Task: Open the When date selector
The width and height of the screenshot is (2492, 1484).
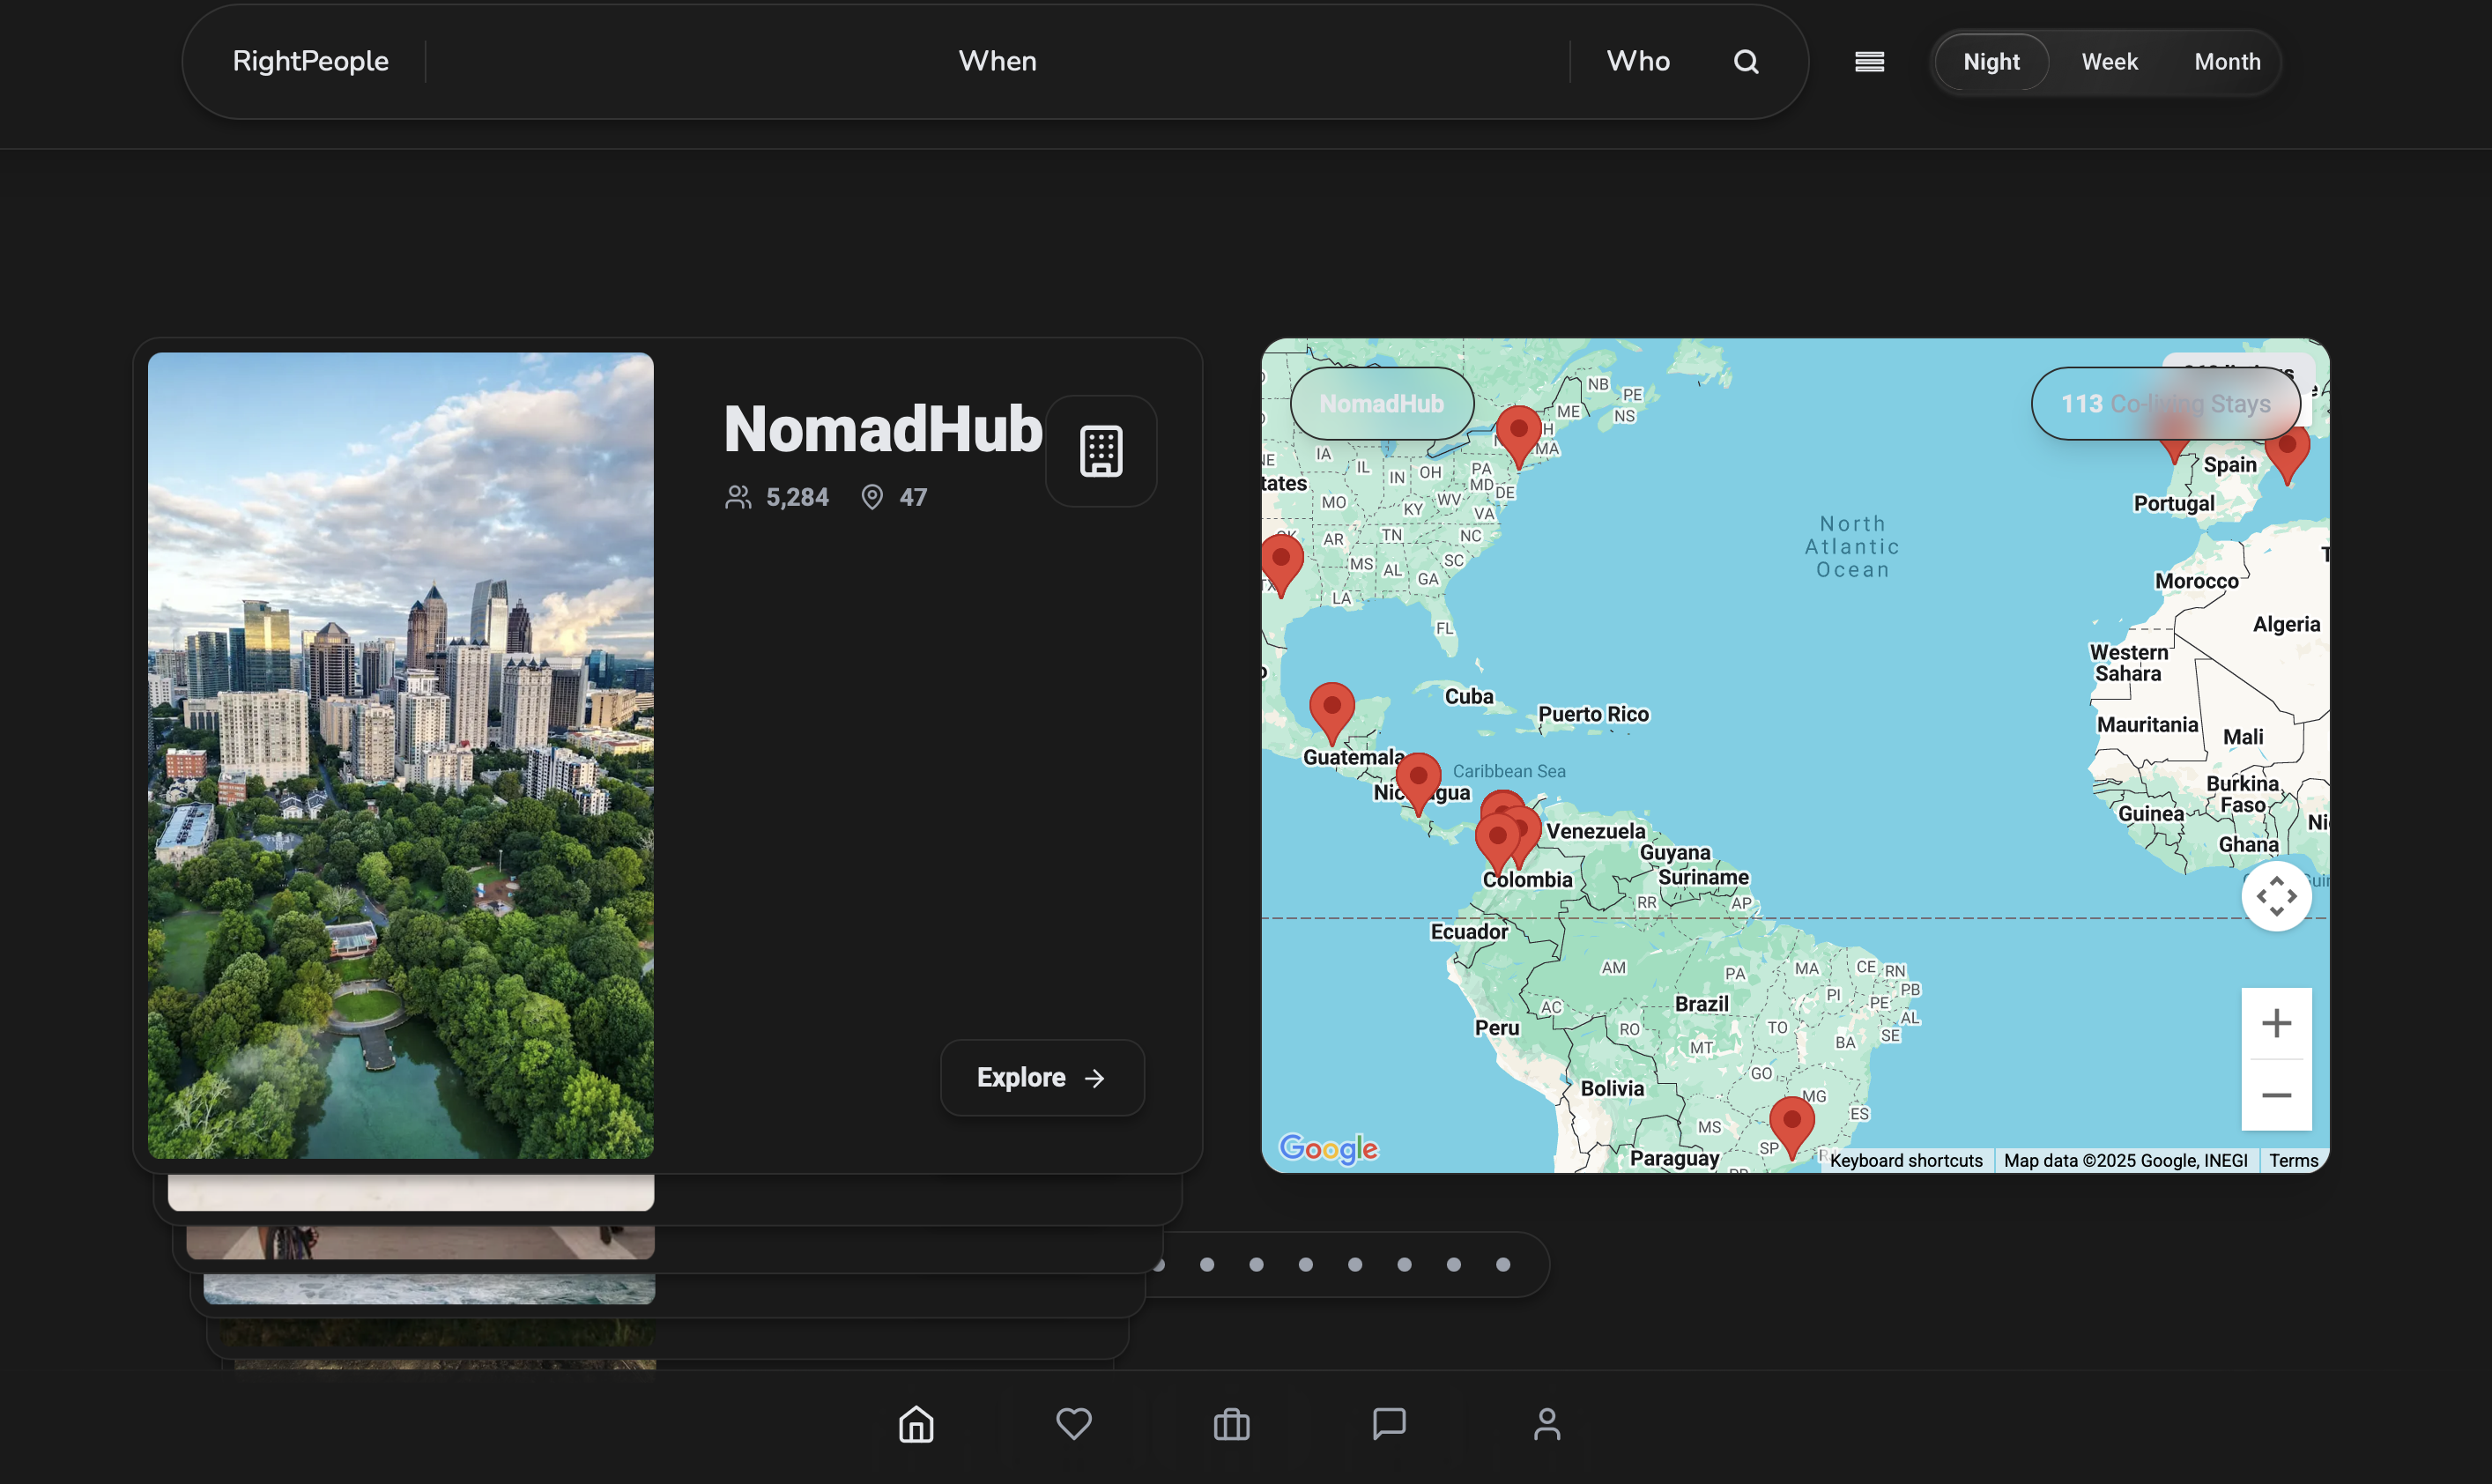Action: [997, 61]
